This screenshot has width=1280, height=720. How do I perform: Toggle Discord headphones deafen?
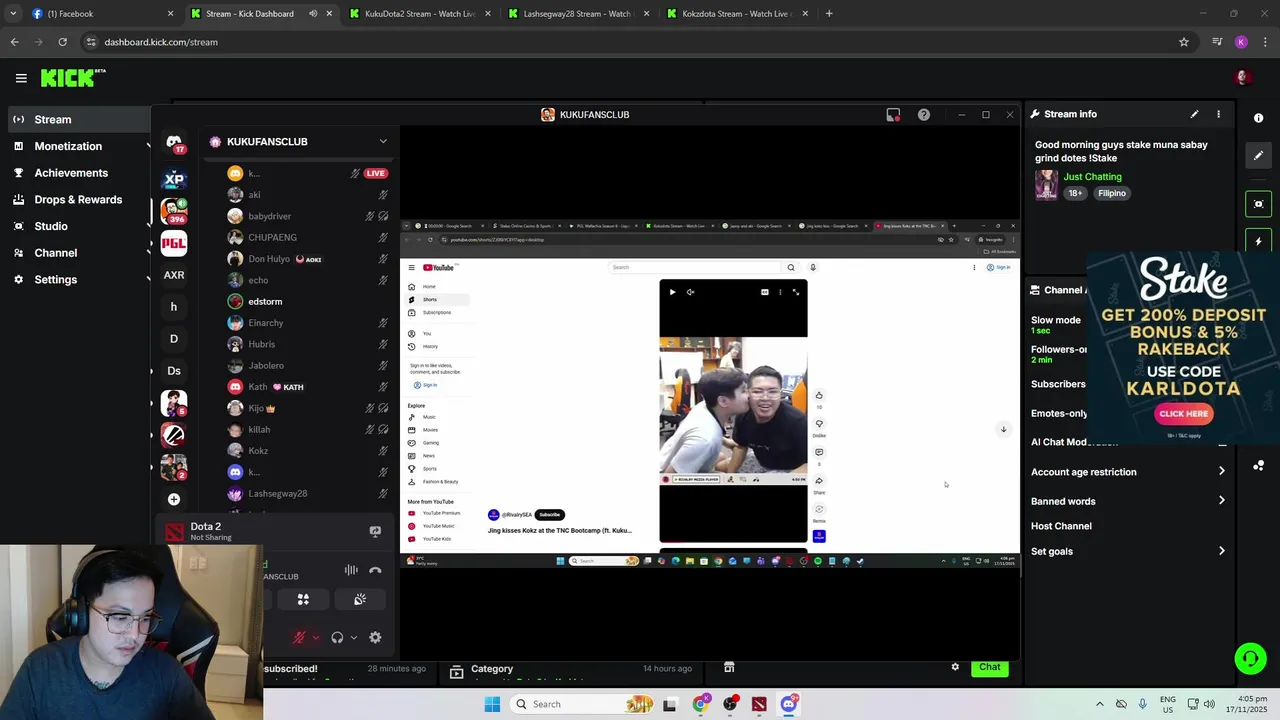337,638
